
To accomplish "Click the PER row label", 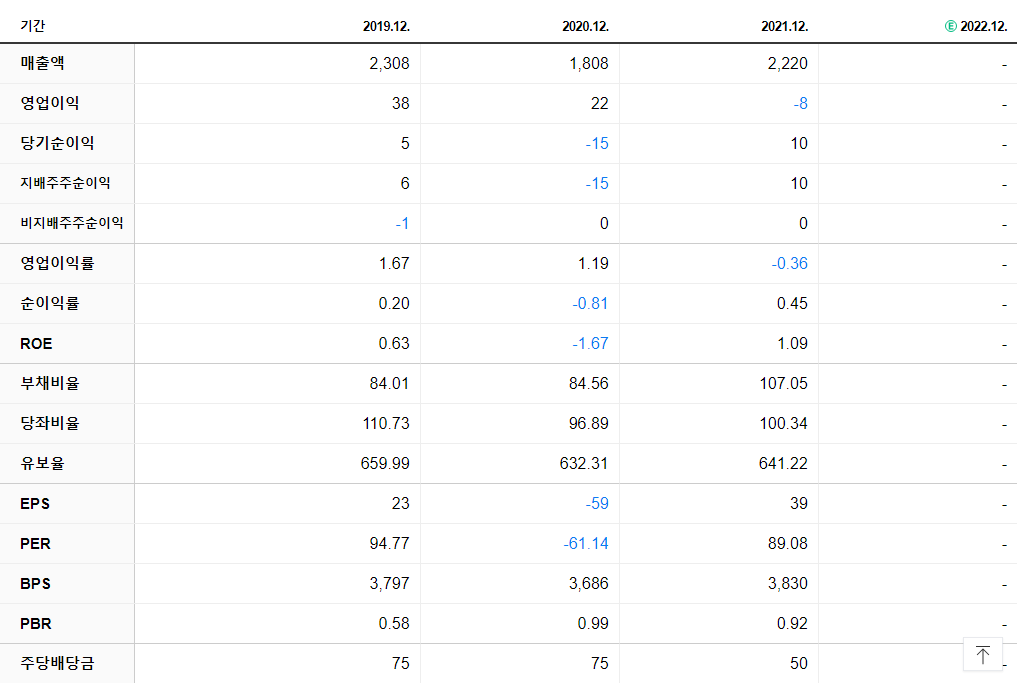I will 35,544.
